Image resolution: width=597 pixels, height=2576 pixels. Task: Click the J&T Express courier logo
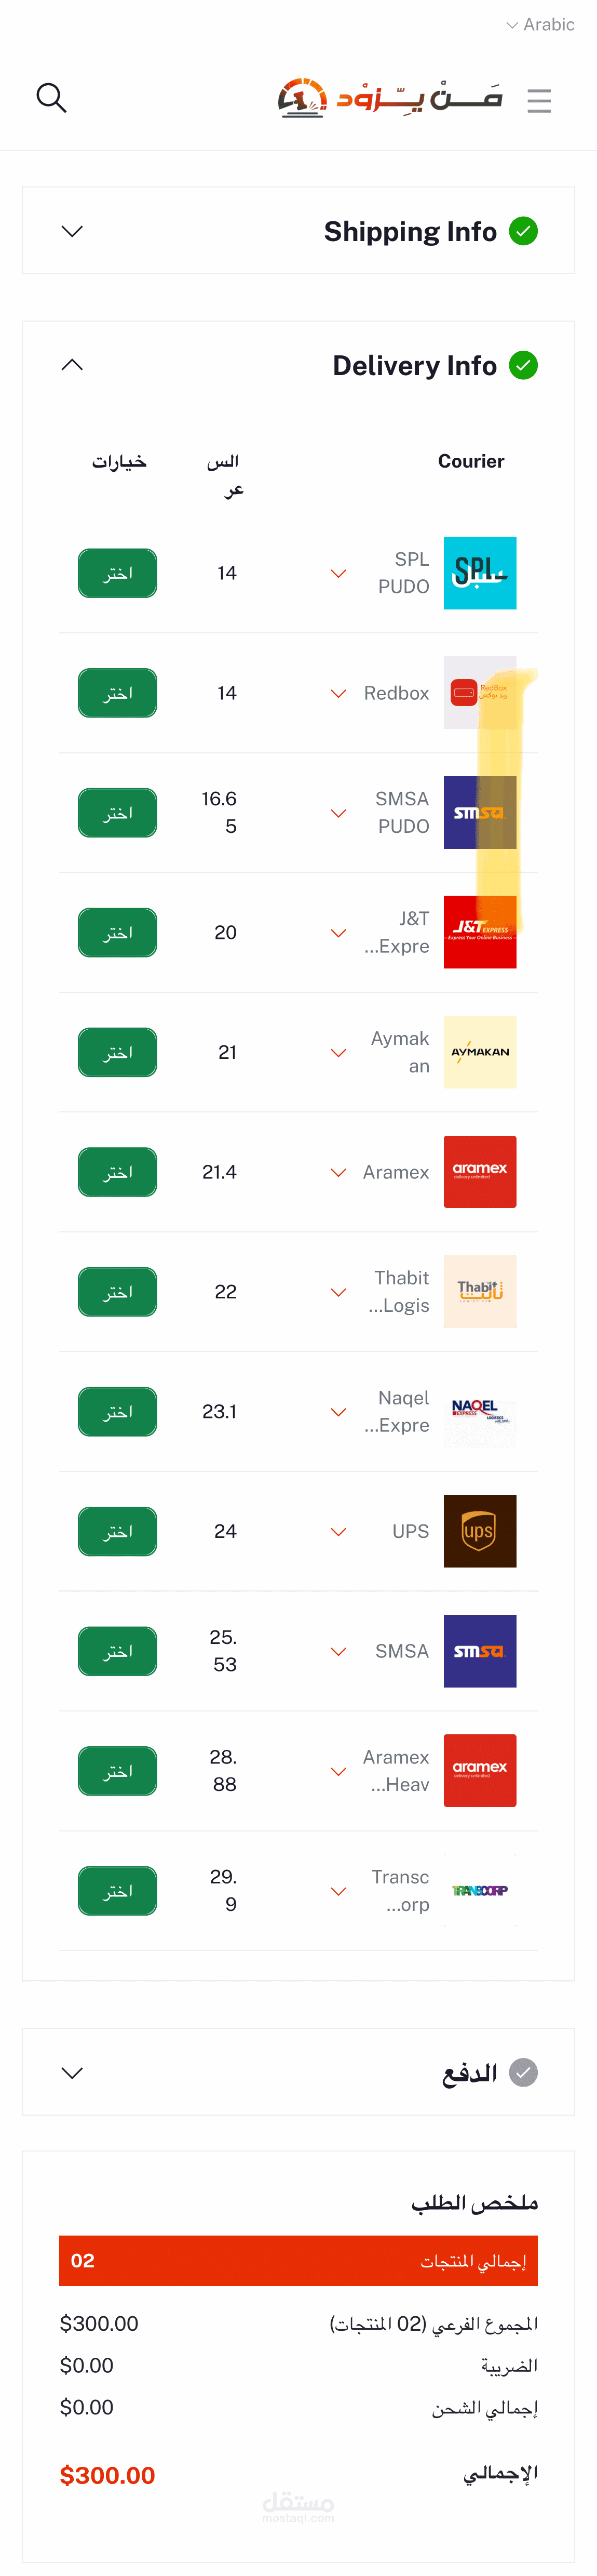click(480, 932)
